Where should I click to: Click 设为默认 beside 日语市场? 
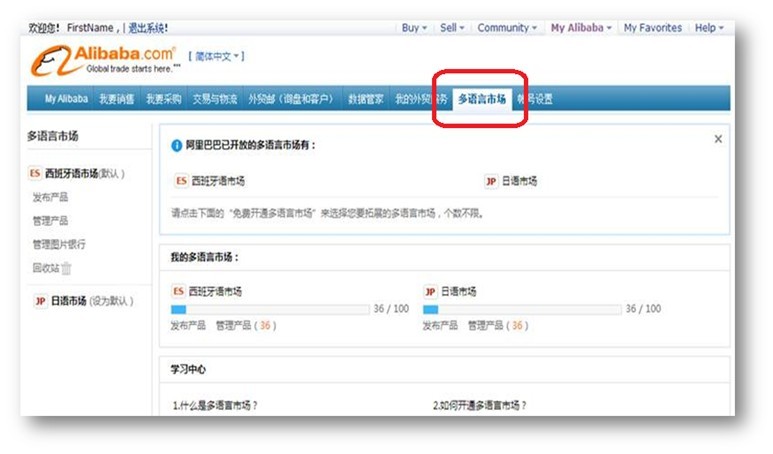[x=111, y=301]
